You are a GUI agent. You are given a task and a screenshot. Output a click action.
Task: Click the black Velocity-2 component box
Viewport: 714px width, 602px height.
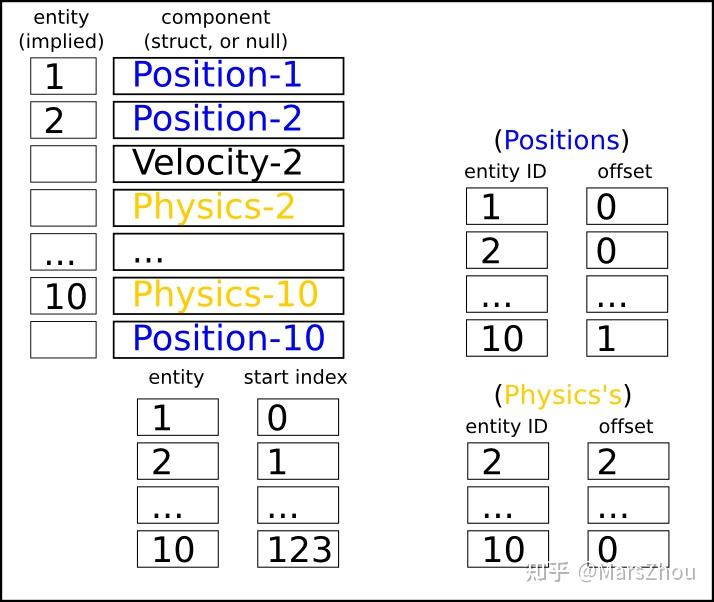click(x=228, y=164)
